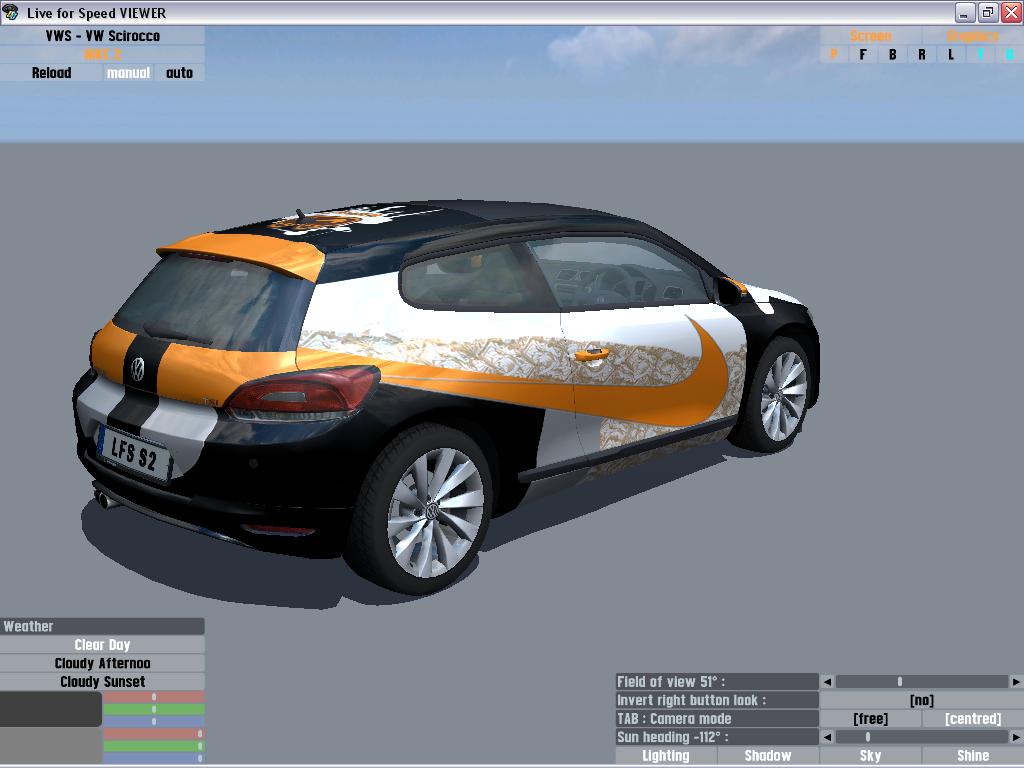The image size is (1024, 768).
Task: Select auto reload mode
Action: (179, 72)
